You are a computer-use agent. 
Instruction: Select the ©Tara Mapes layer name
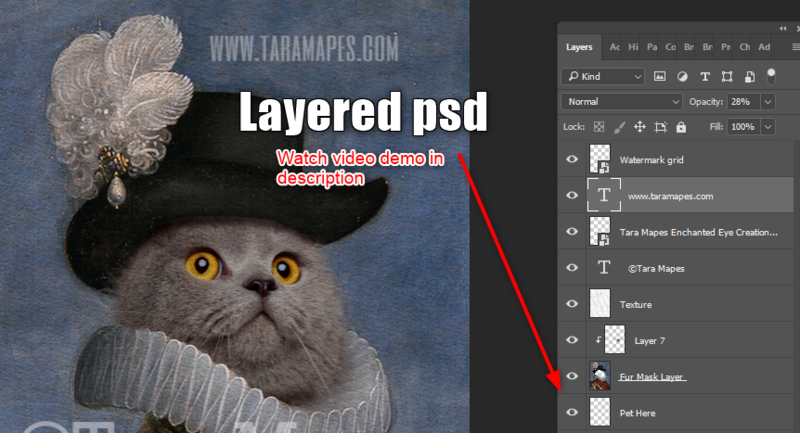pyautogui.click(x=656, y=269)
